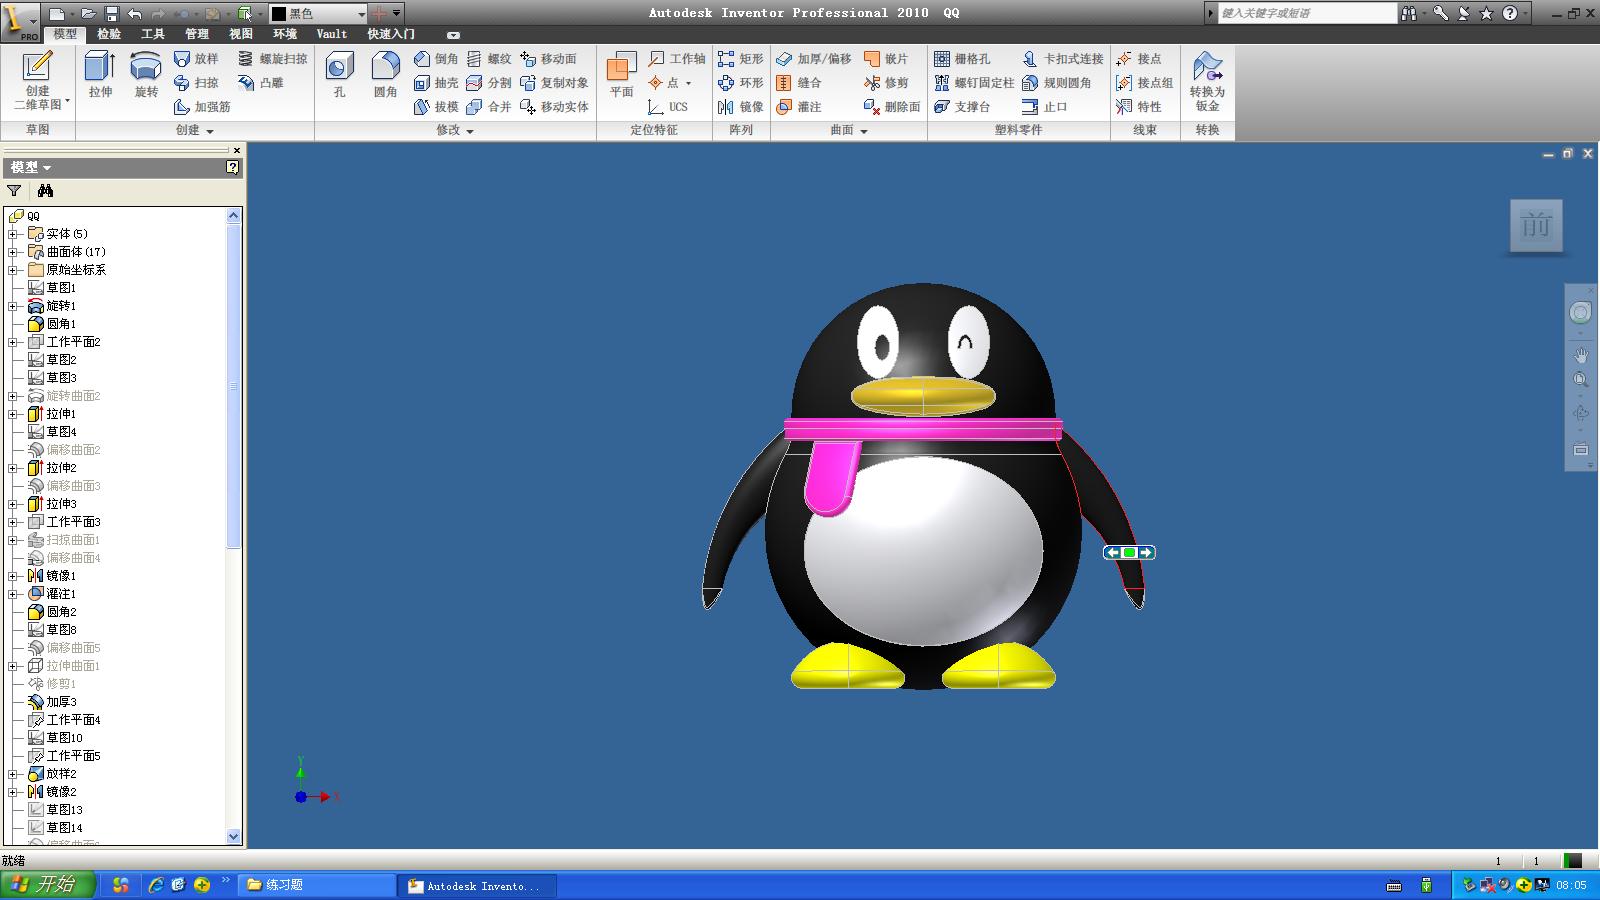Image resolution: width=1600 pixels, height=900 pixels.
Task: Select the 拉伸 (Extrude) tool
Action: pos(100,75)
